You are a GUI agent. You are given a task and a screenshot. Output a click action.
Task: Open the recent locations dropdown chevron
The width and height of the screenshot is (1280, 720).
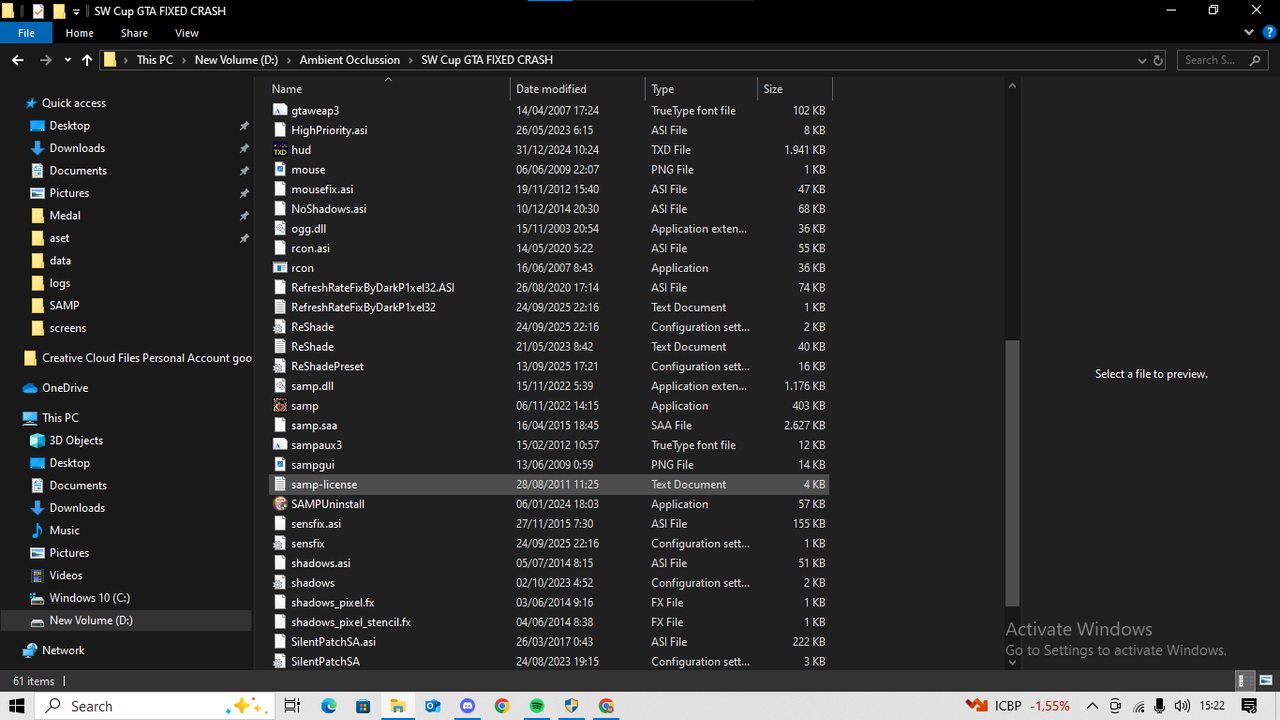point(68,60)
